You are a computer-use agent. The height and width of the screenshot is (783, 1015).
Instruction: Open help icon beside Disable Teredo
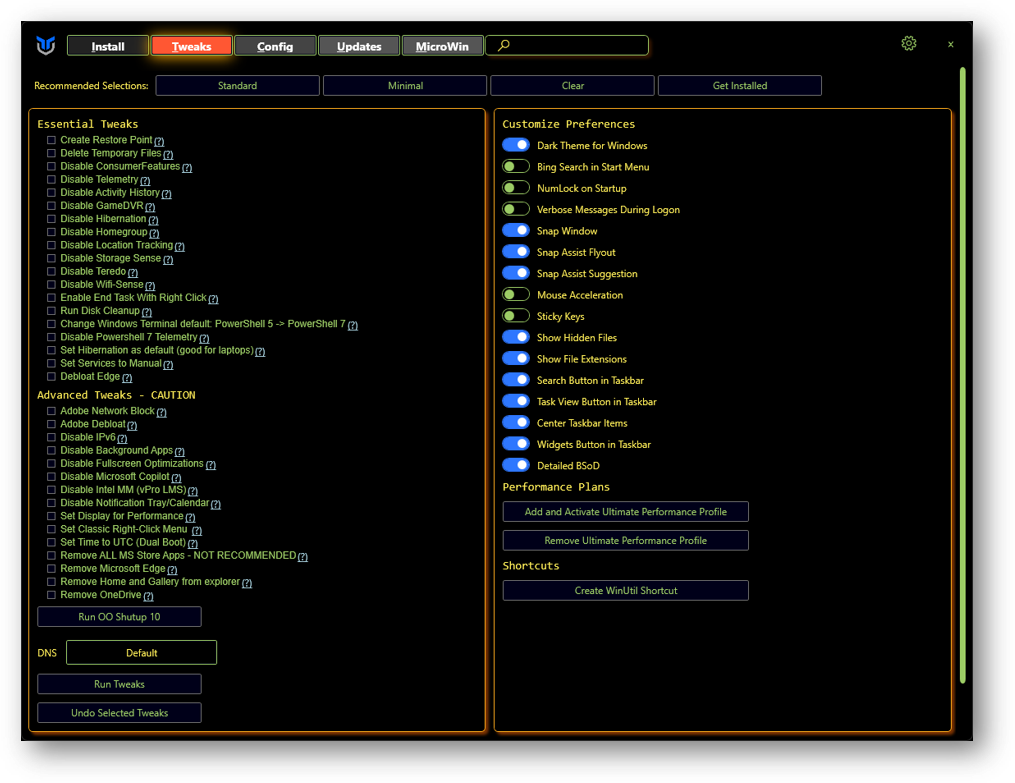pos(133,273)
